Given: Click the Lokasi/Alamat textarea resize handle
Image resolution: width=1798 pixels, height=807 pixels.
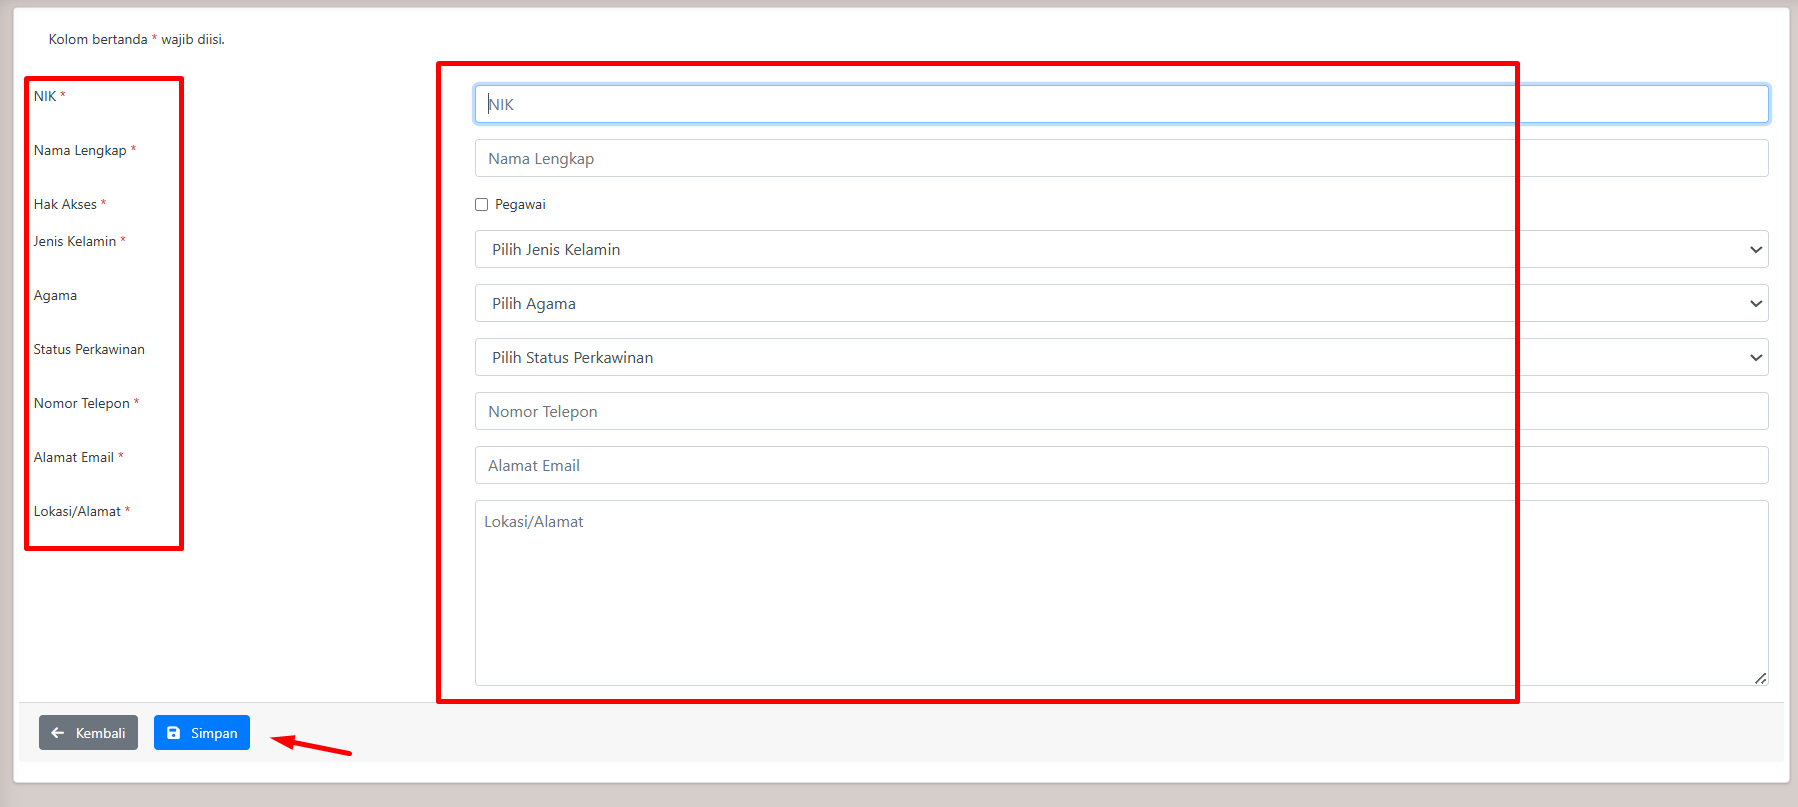Looking at the screenshot, I should (x=1760, y=678).
